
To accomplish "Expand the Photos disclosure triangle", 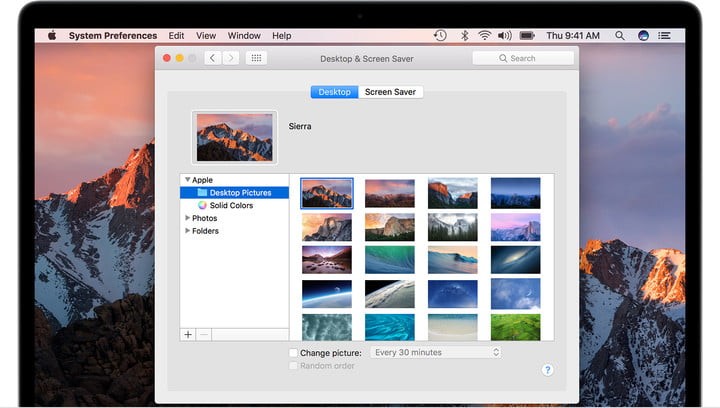I will tap(187, 218).
